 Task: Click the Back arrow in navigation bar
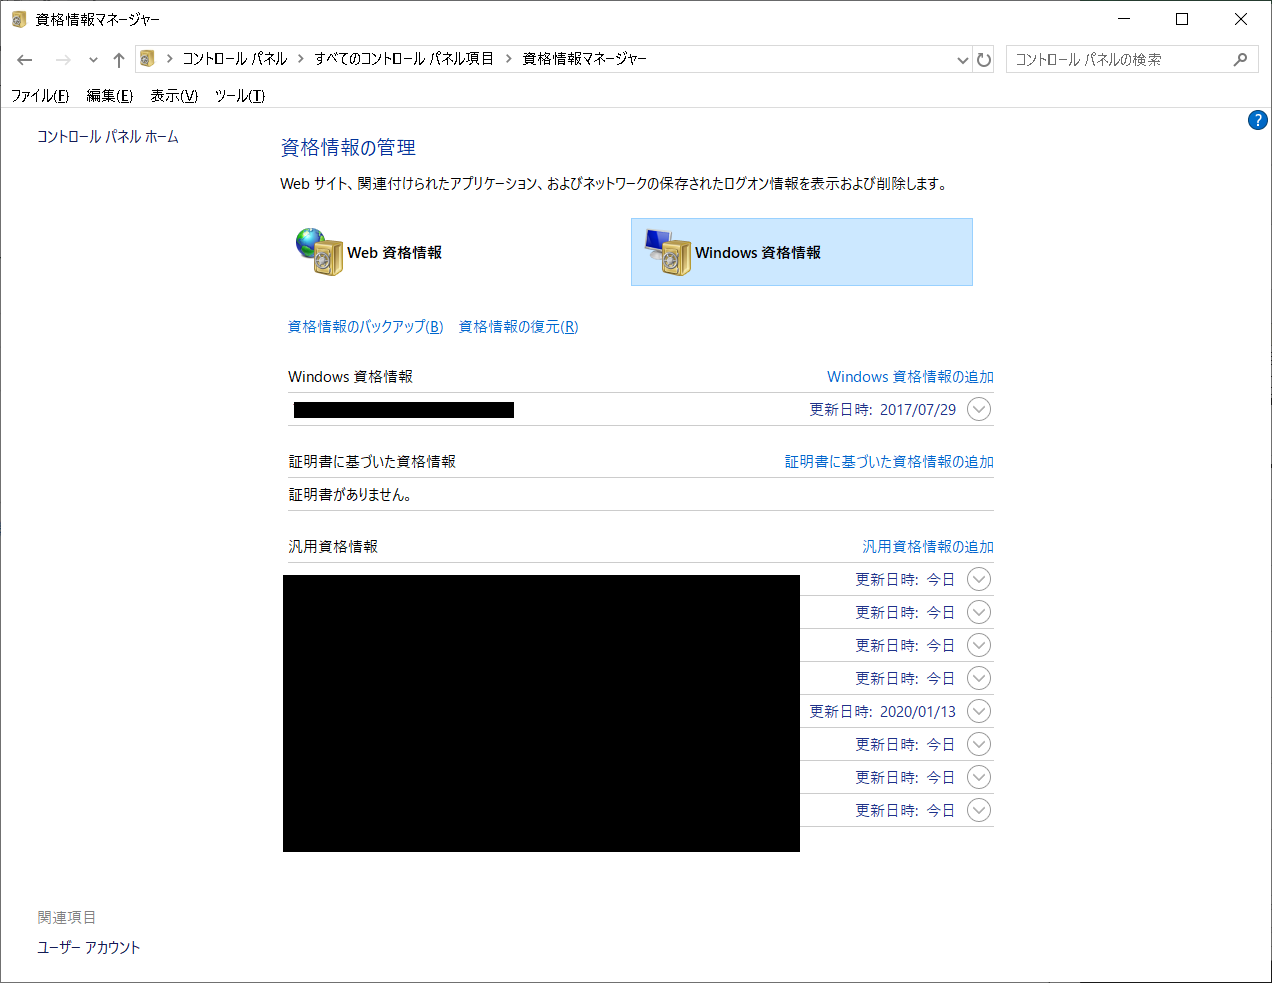click(x=25, y=60)
